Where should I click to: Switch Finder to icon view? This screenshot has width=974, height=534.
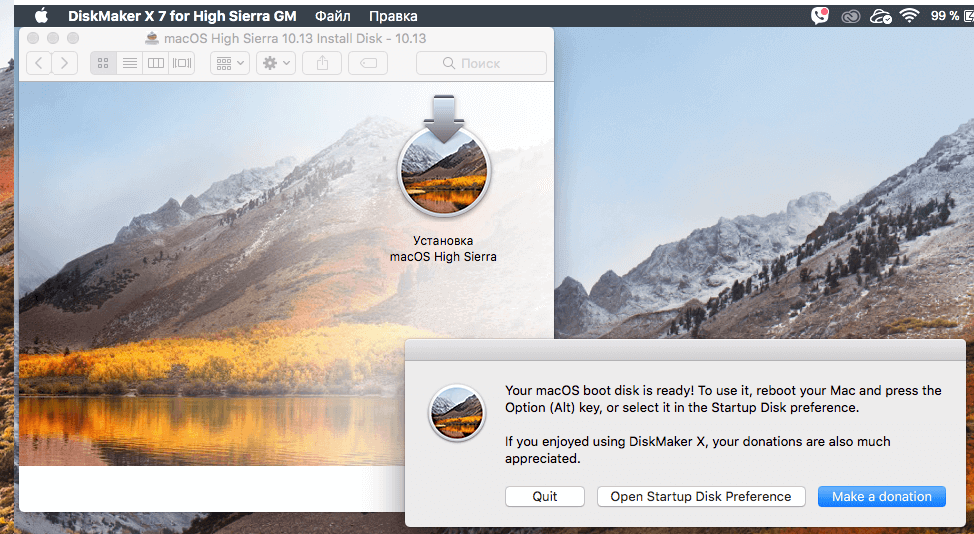tap(103, 63)
